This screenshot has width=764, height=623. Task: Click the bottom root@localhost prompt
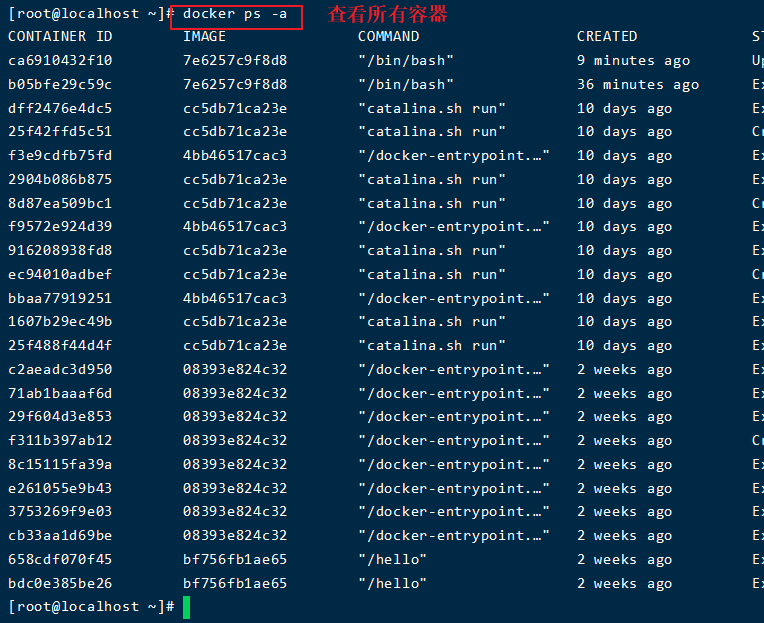tap(92, 606)
